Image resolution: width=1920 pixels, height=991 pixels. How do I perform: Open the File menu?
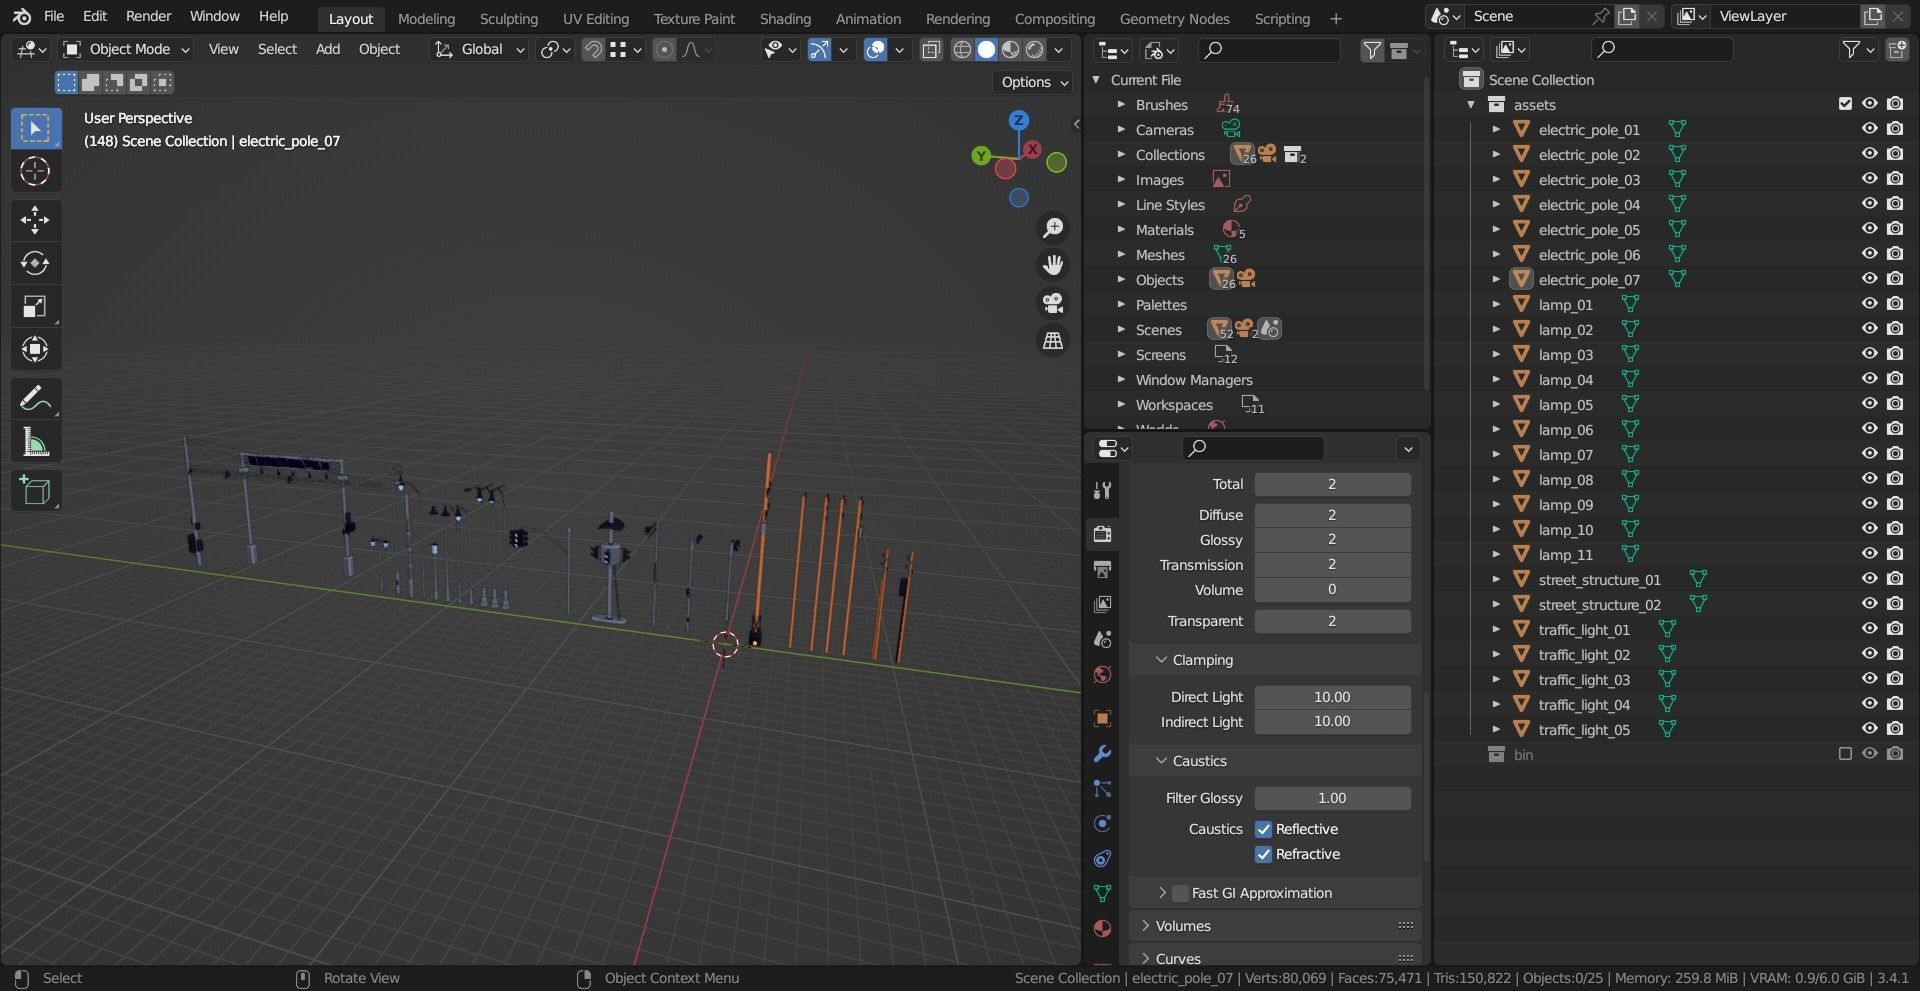[x=54, y=17]
